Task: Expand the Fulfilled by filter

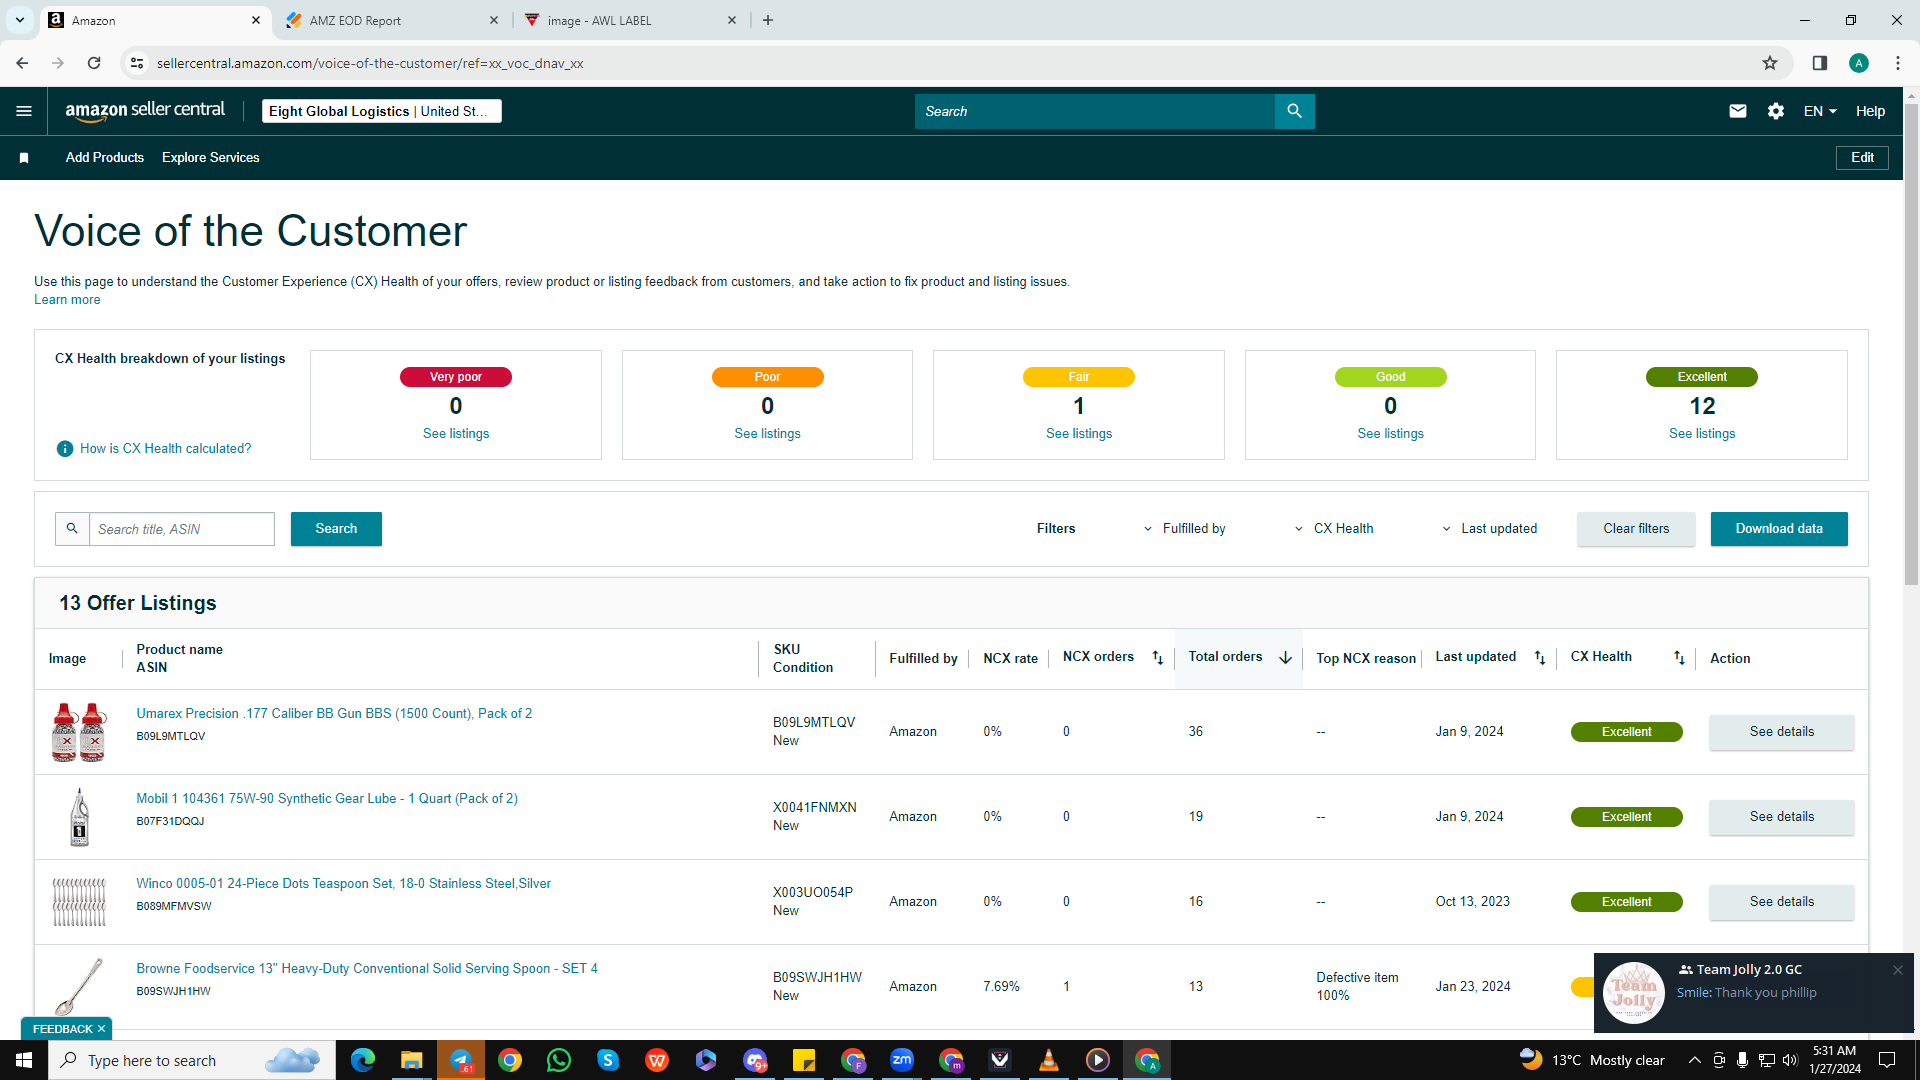Action: click(1185, 529)
